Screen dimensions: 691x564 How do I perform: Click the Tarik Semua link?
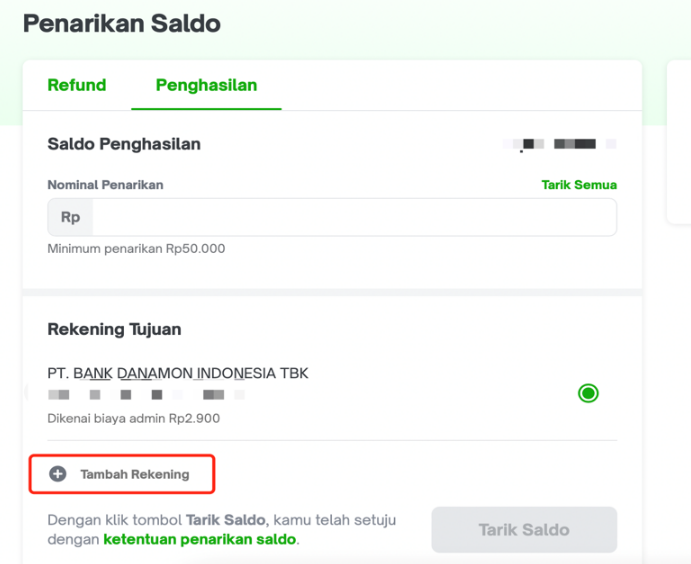click(579, 185)
